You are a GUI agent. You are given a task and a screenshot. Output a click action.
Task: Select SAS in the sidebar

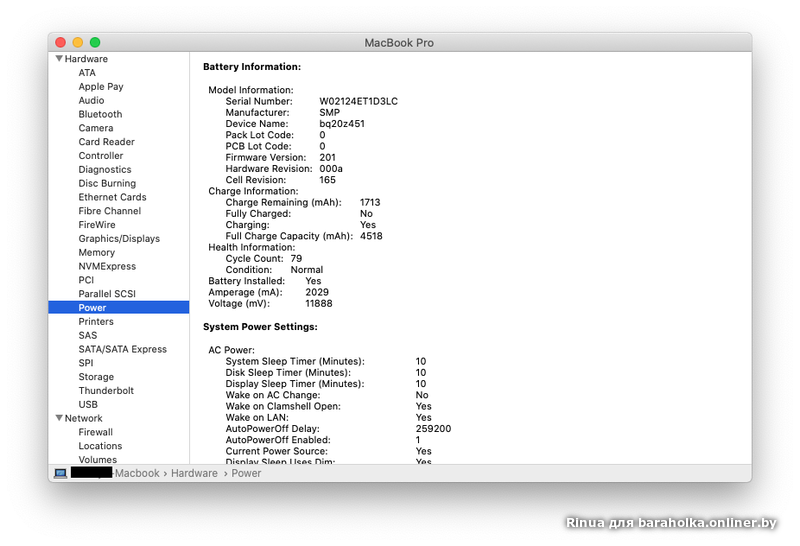coord(88,335)
